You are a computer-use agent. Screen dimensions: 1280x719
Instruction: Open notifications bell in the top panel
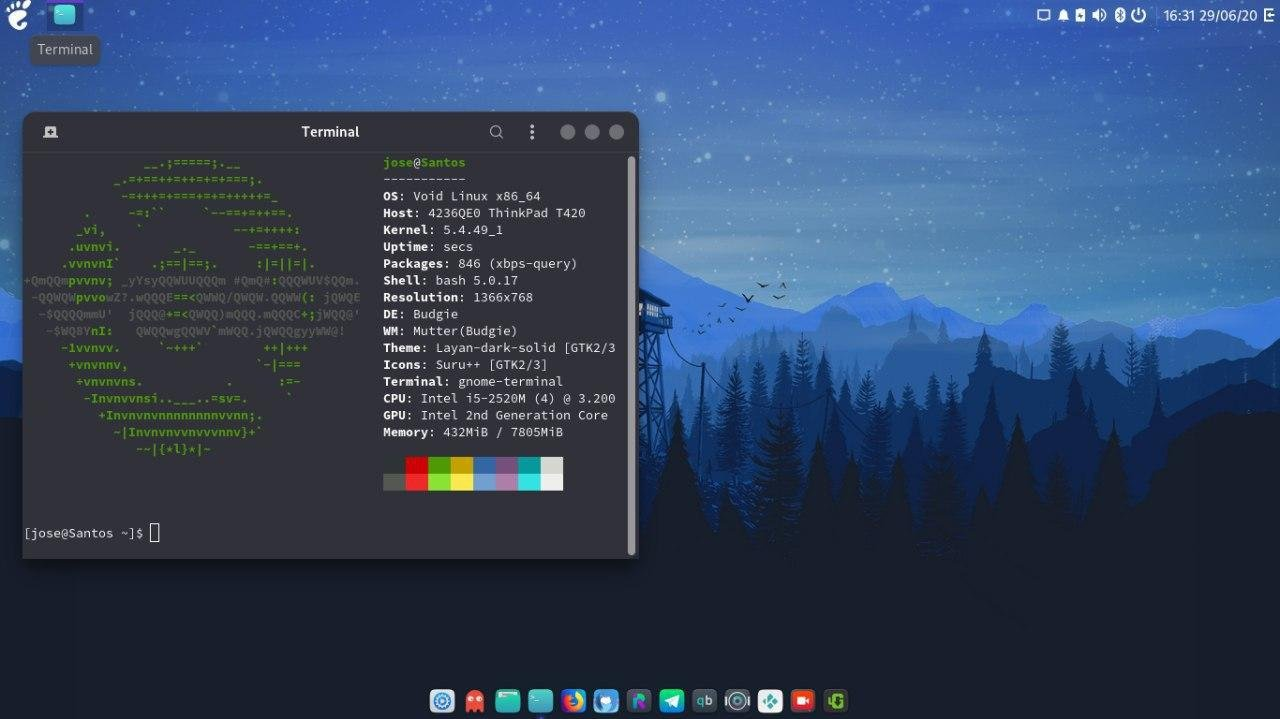pos(1064,15)
